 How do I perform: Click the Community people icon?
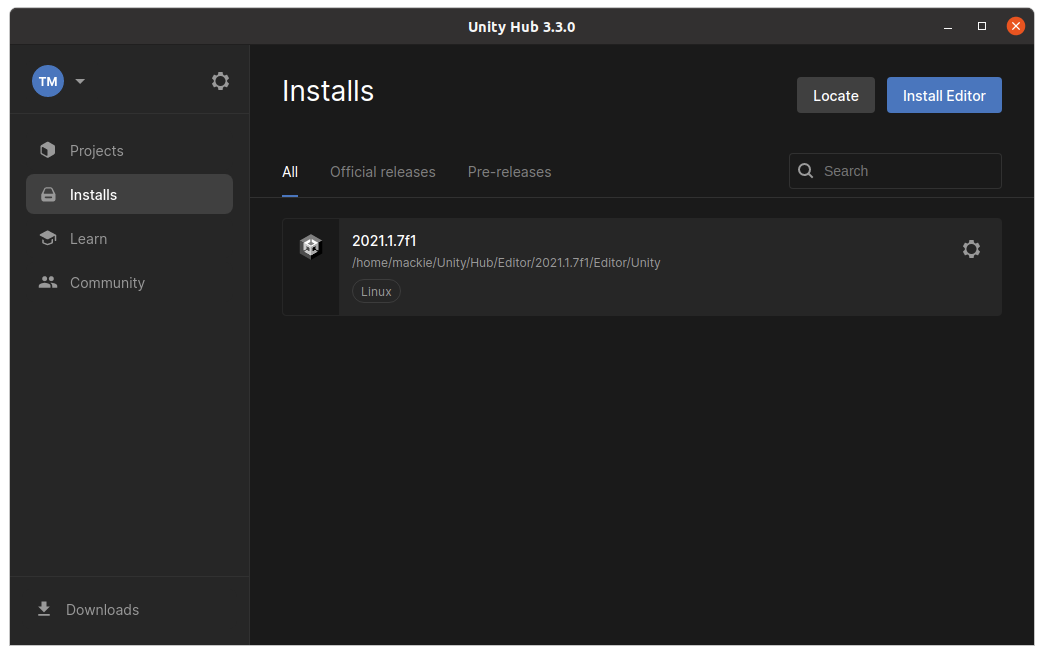click(48, 282)
